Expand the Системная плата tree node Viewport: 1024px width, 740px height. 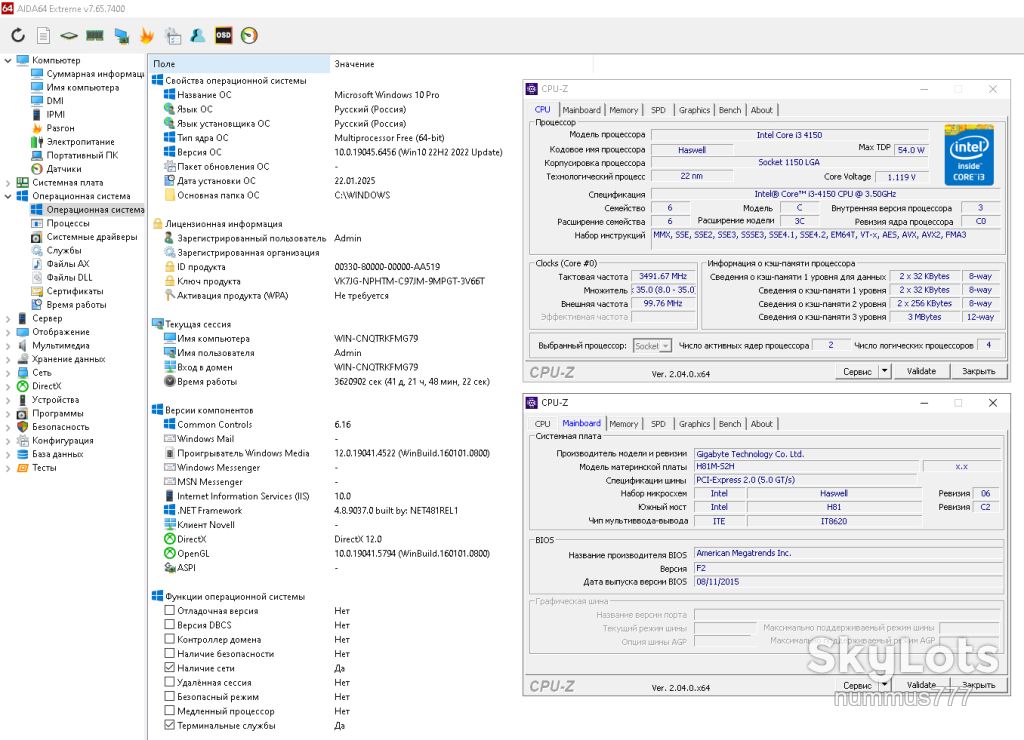(x=8, y=183)
